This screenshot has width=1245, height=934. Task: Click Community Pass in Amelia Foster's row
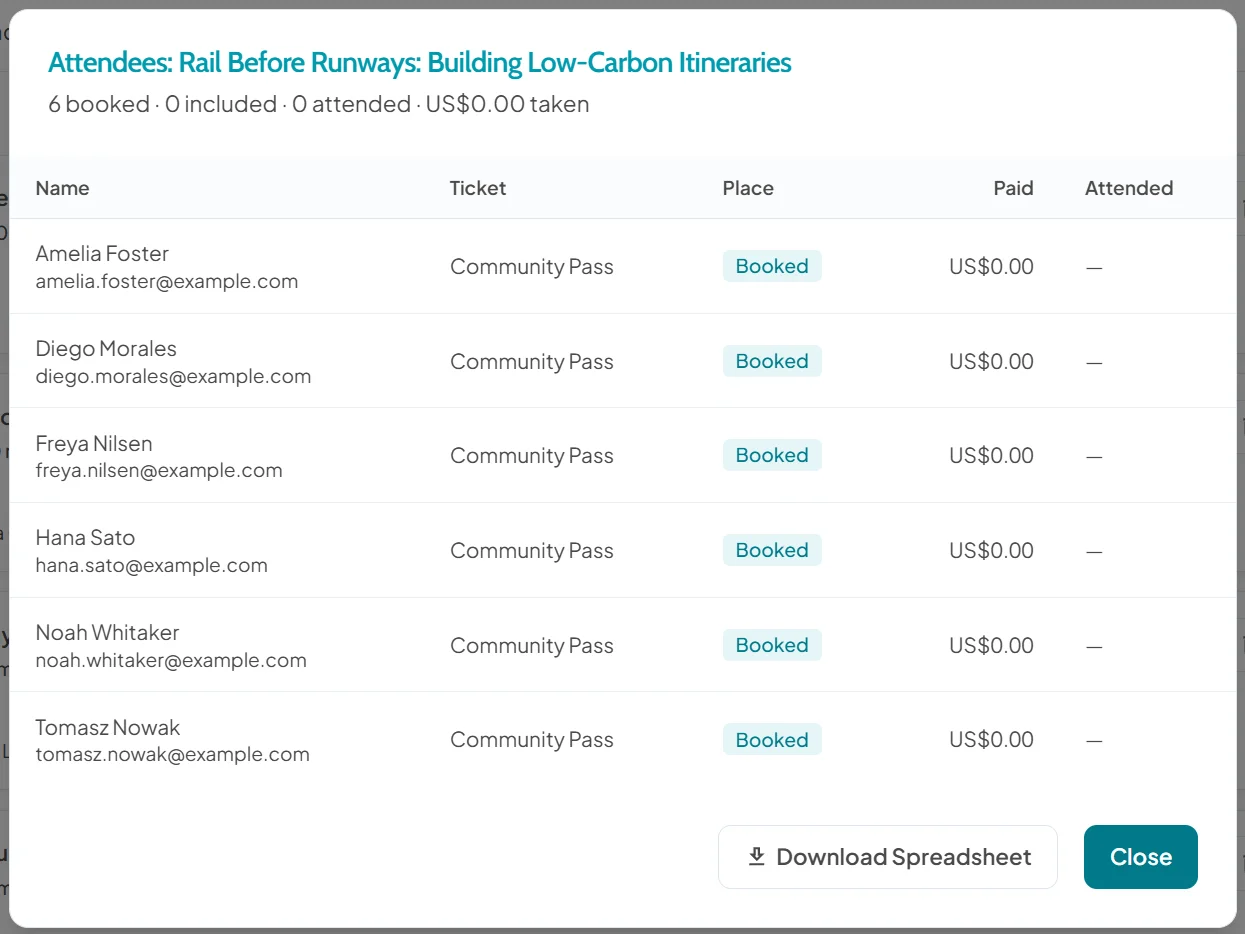coord(532,267)
